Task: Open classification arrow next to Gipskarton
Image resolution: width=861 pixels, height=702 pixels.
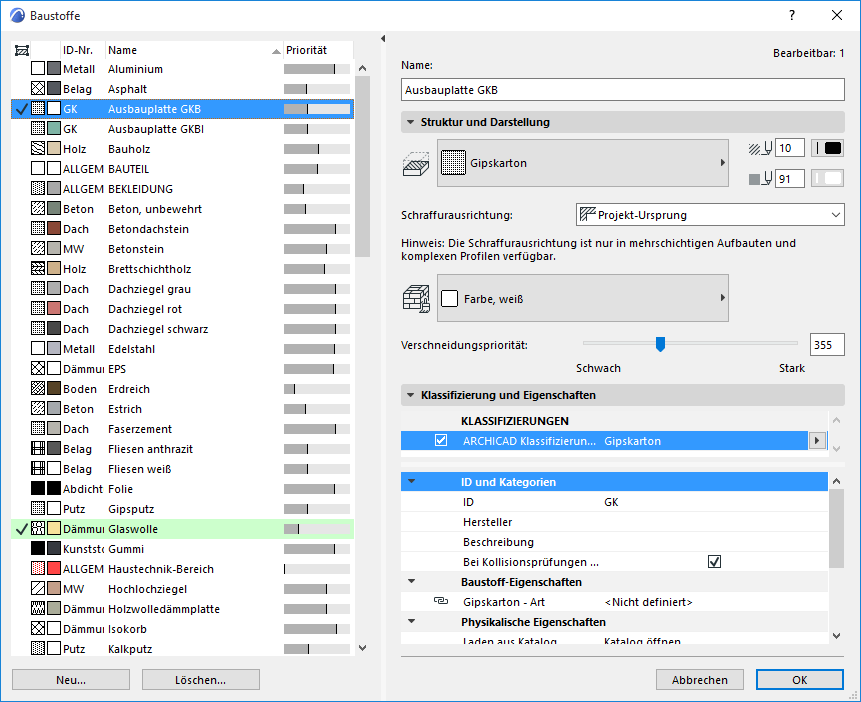Action: tap(817, 441)
